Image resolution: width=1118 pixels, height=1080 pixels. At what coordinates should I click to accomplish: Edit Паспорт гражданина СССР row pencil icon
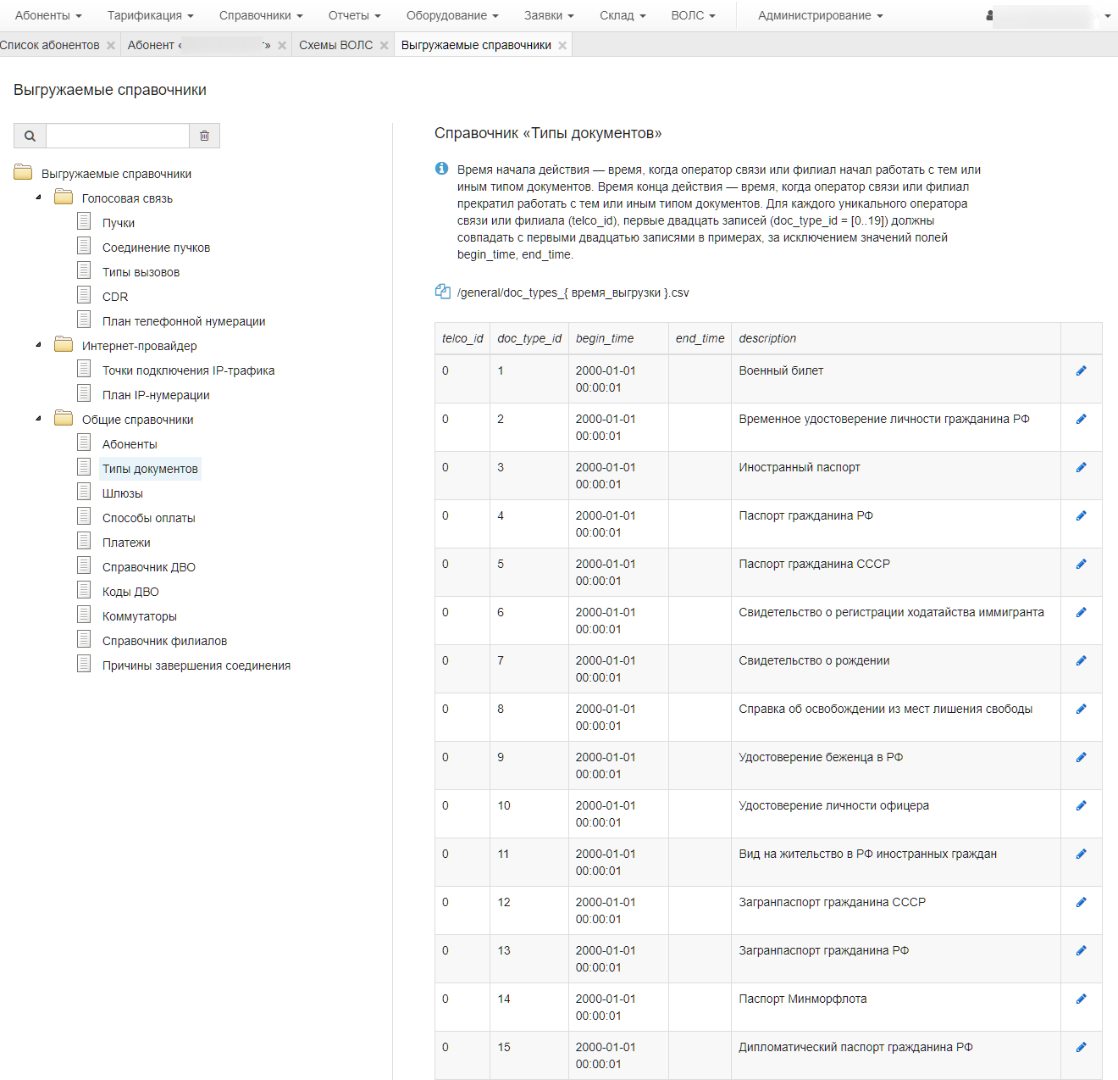coord(1081,564)
